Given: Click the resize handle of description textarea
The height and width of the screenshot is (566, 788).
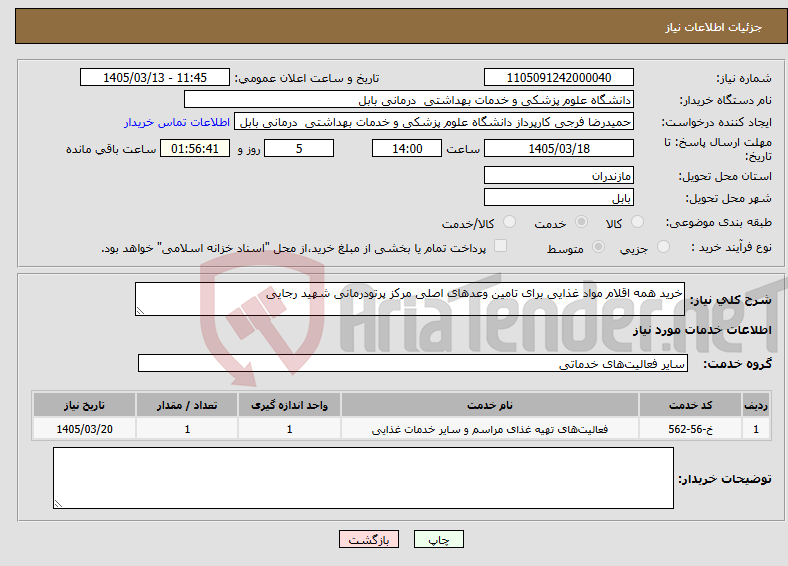Looking at the screenshot, I should pos(140,311).
